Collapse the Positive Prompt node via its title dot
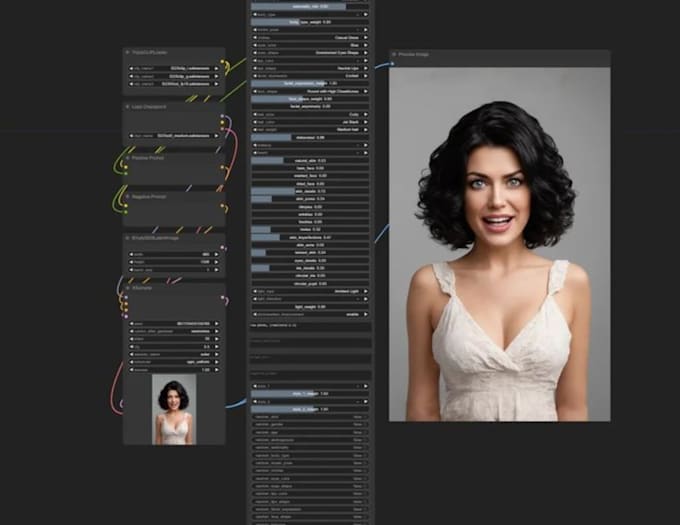680x525 pixels. (128, 157)
